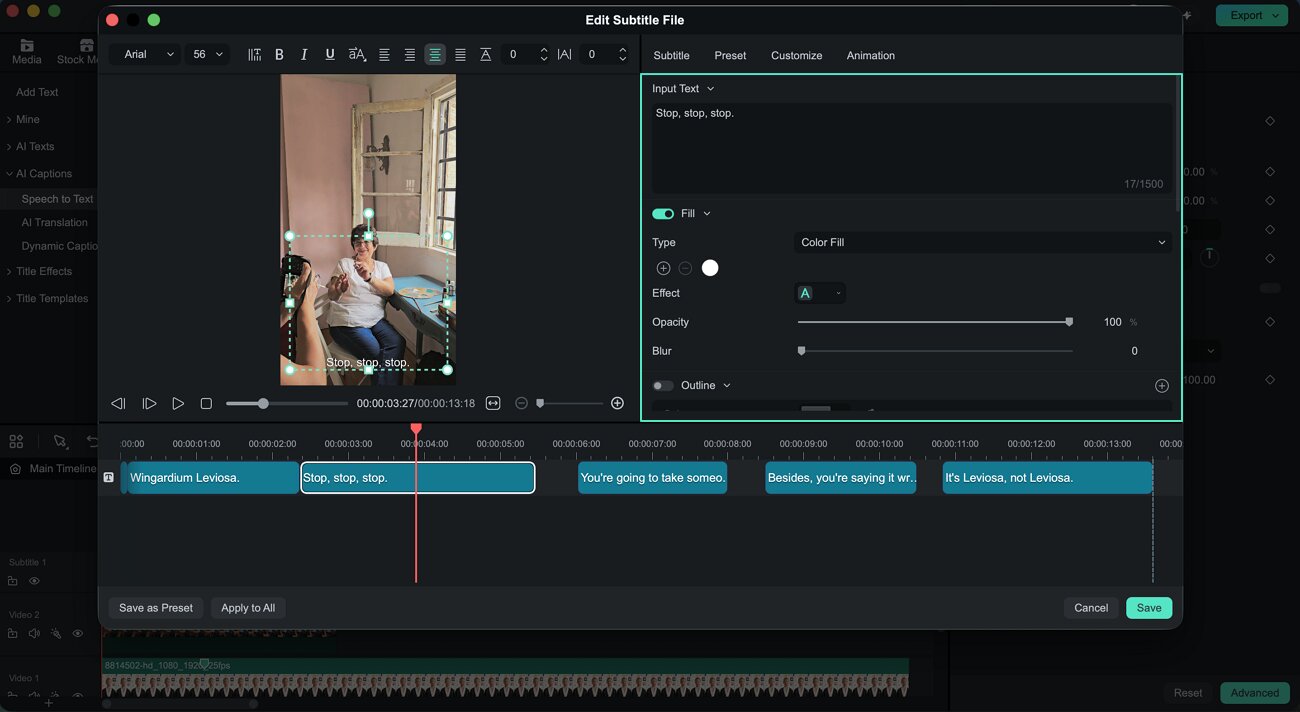Play the subtitle preview

pyautogui.click(x=178, y=403)
